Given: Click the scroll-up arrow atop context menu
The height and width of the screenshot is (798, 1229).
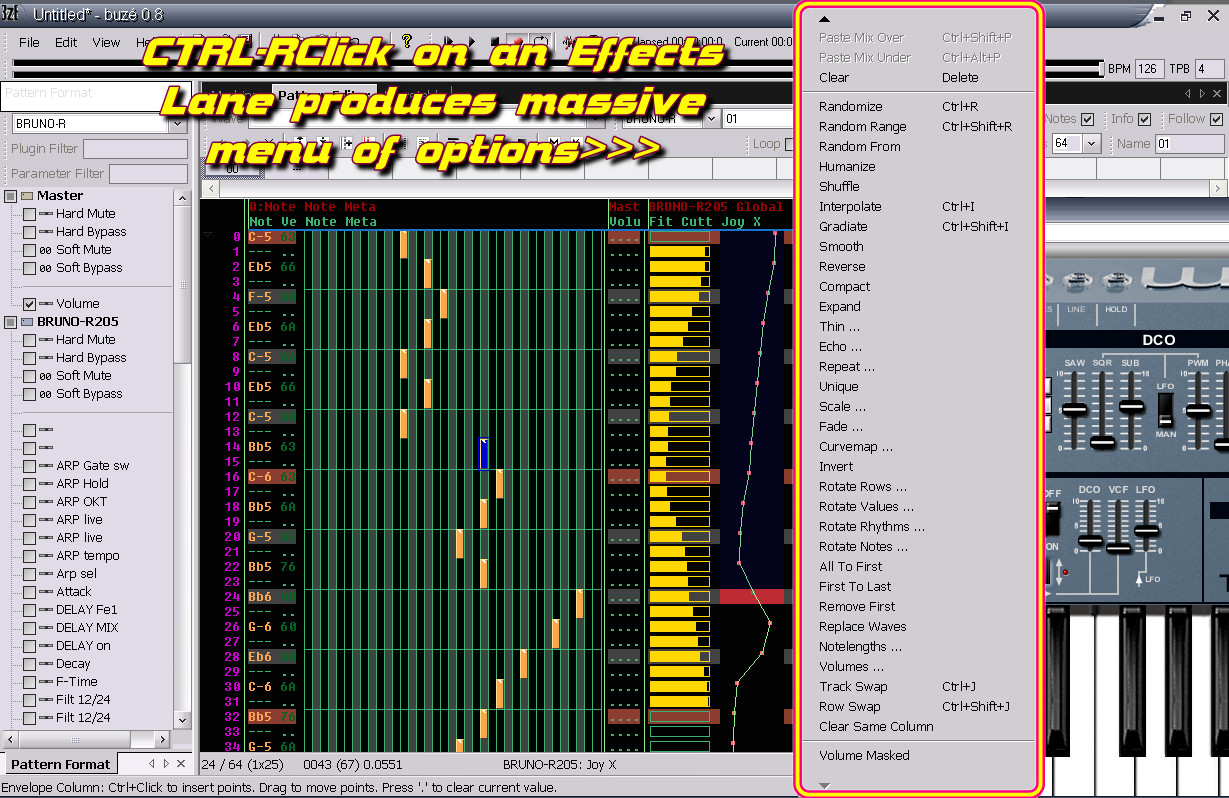Looking at the screenshot, I should point(824,19).
